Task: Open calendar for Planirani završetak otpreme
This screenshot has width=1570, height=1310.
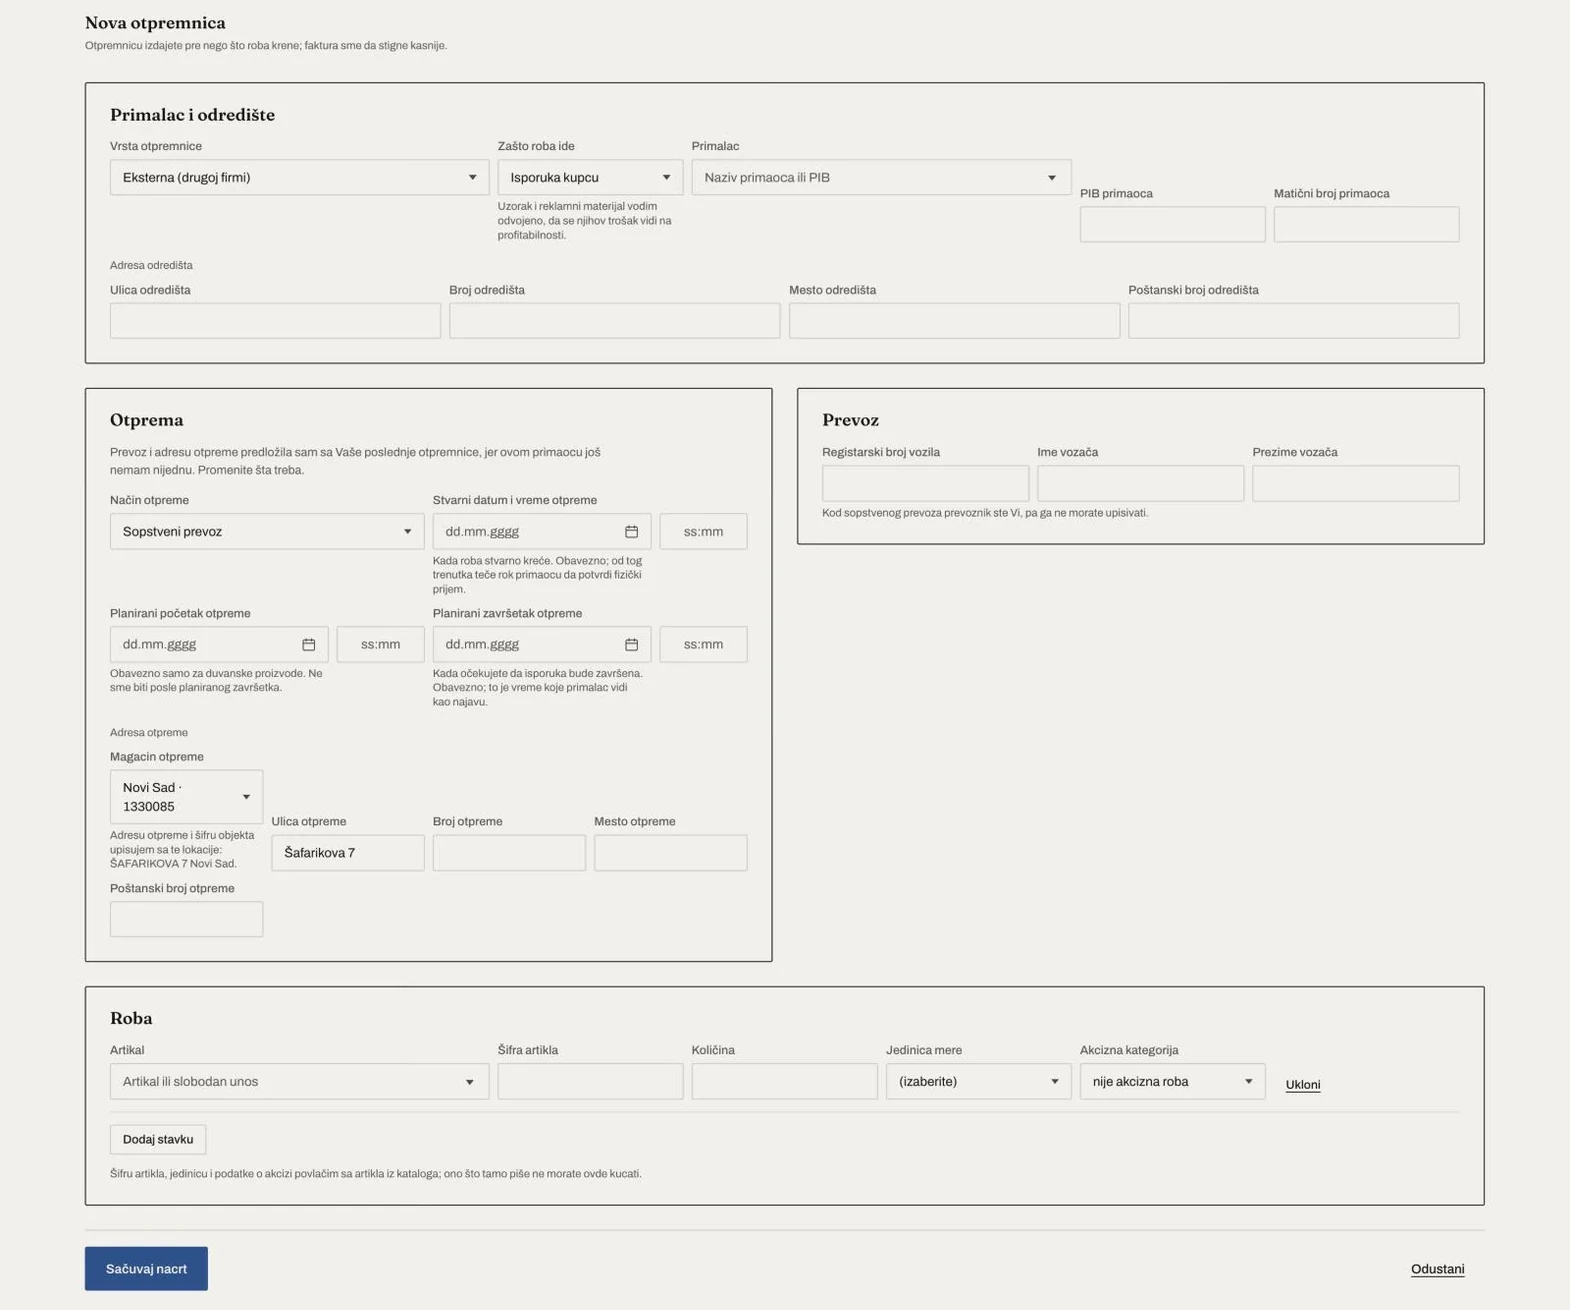Action: coord(631,644)
